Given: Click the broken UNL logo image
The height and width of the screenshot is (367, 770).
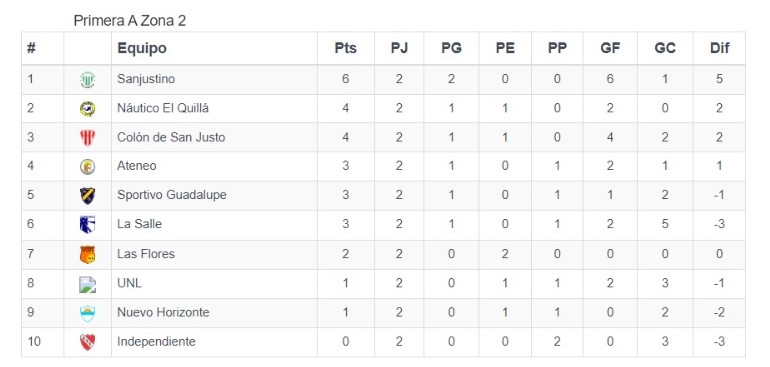Looking at the screenshot, I should 87,284.
